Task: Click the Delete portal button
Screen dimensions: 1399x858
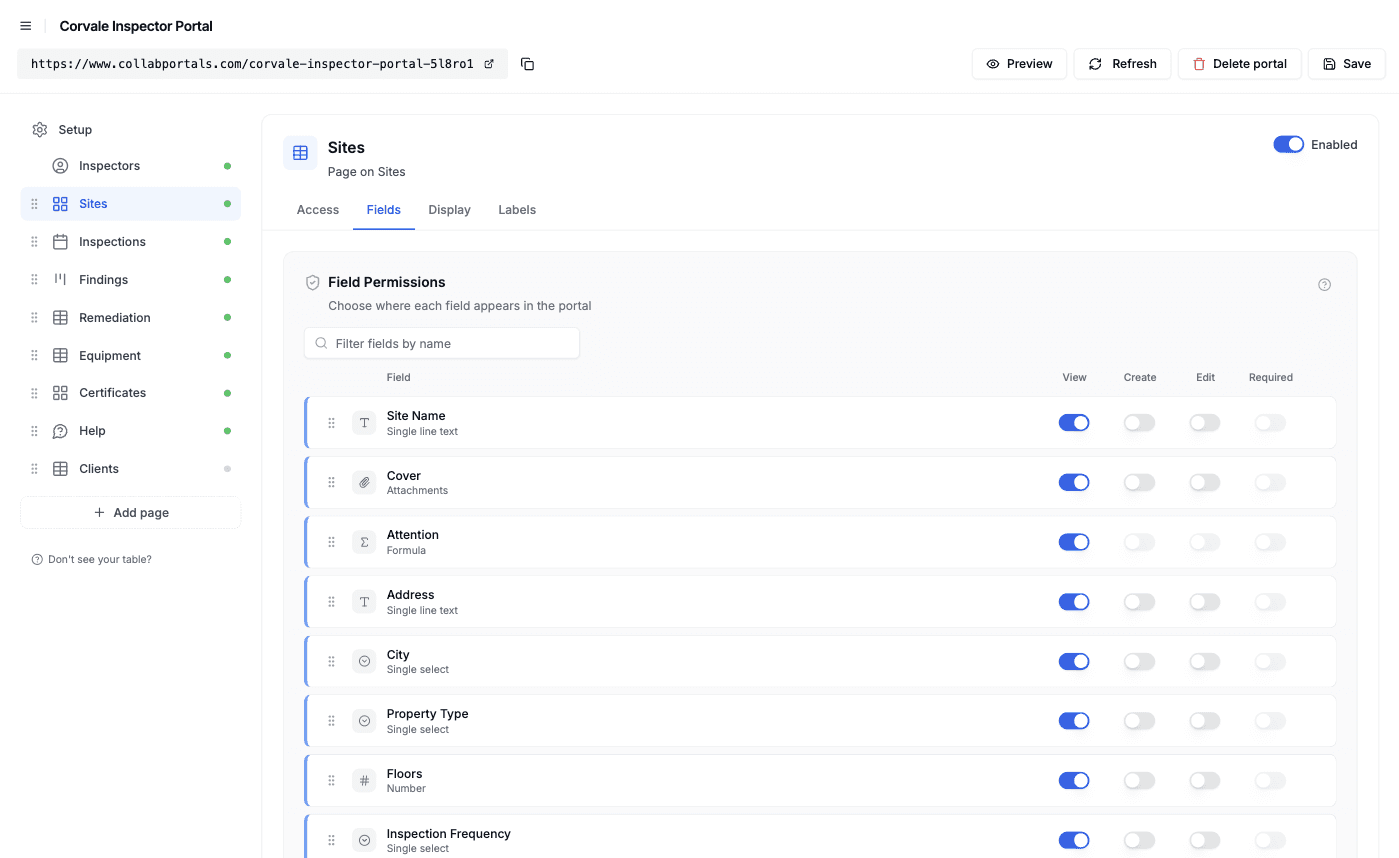Action: tap(1239, 64)
